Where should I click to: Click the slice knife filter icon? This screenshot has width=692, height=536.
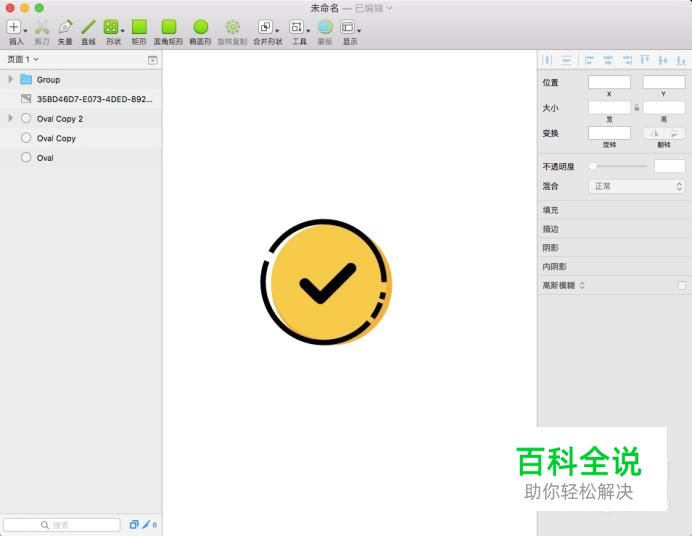146,525
